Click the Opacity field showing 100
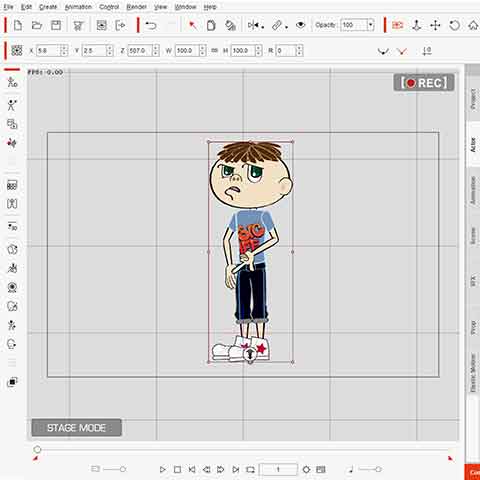 point(354,25)
